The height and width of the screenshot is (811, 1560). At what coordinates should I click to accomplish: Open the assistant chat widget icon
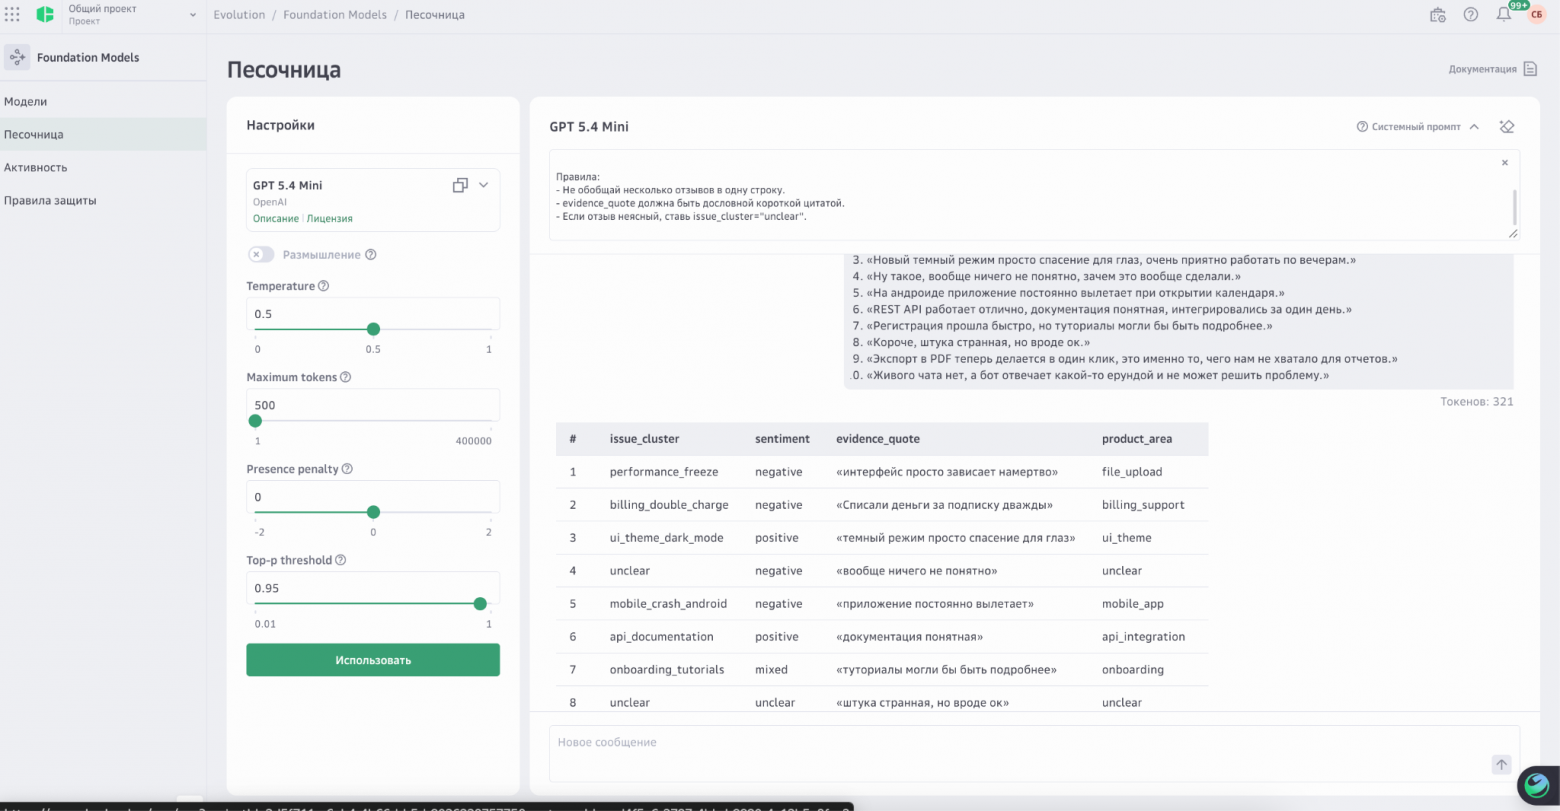pyautogui.click(x=1536, y=785)
